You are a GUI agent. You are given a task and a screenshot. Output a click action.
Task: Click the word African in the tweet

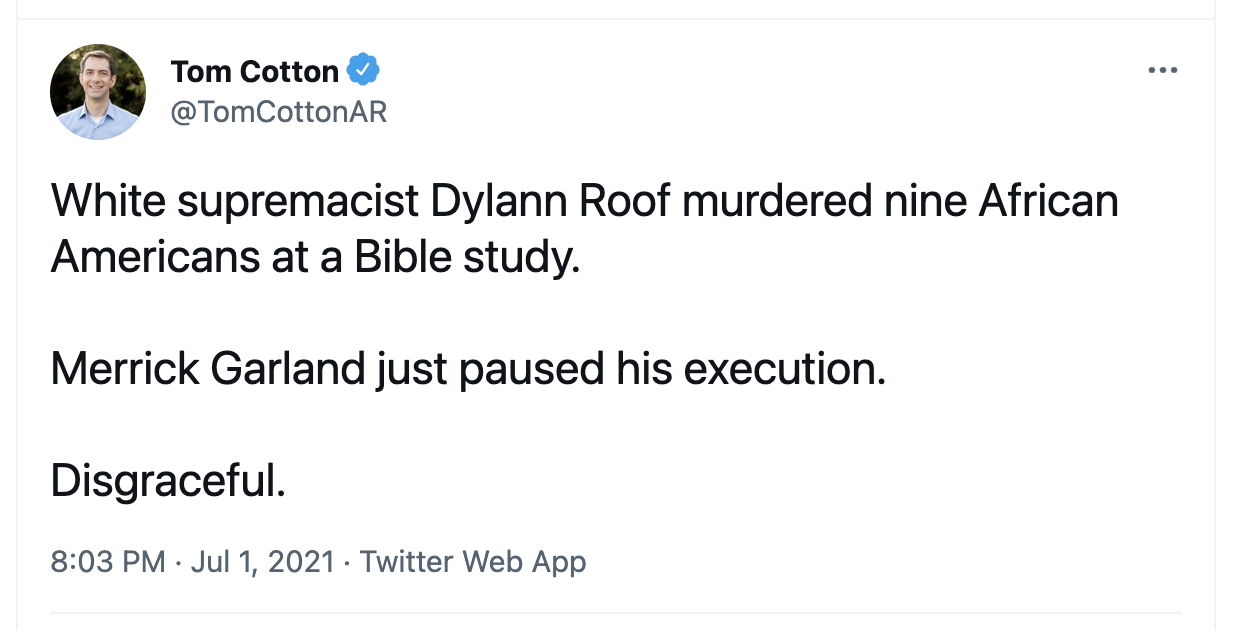click(1047, 201)
